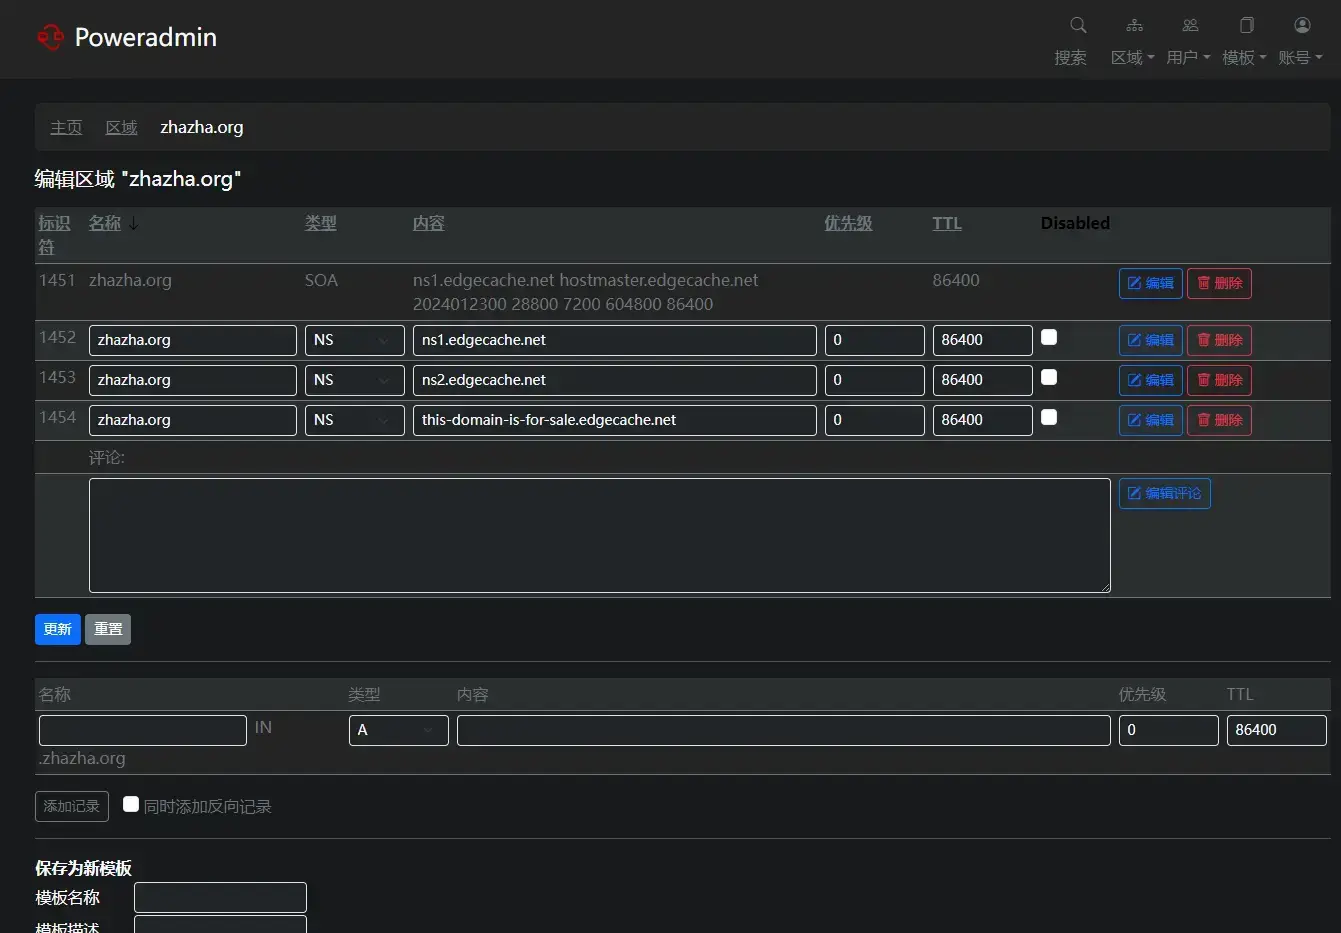Click priority field of record 1452
This screenshot has width=1341, height=933.
click(x=875, y=340)
